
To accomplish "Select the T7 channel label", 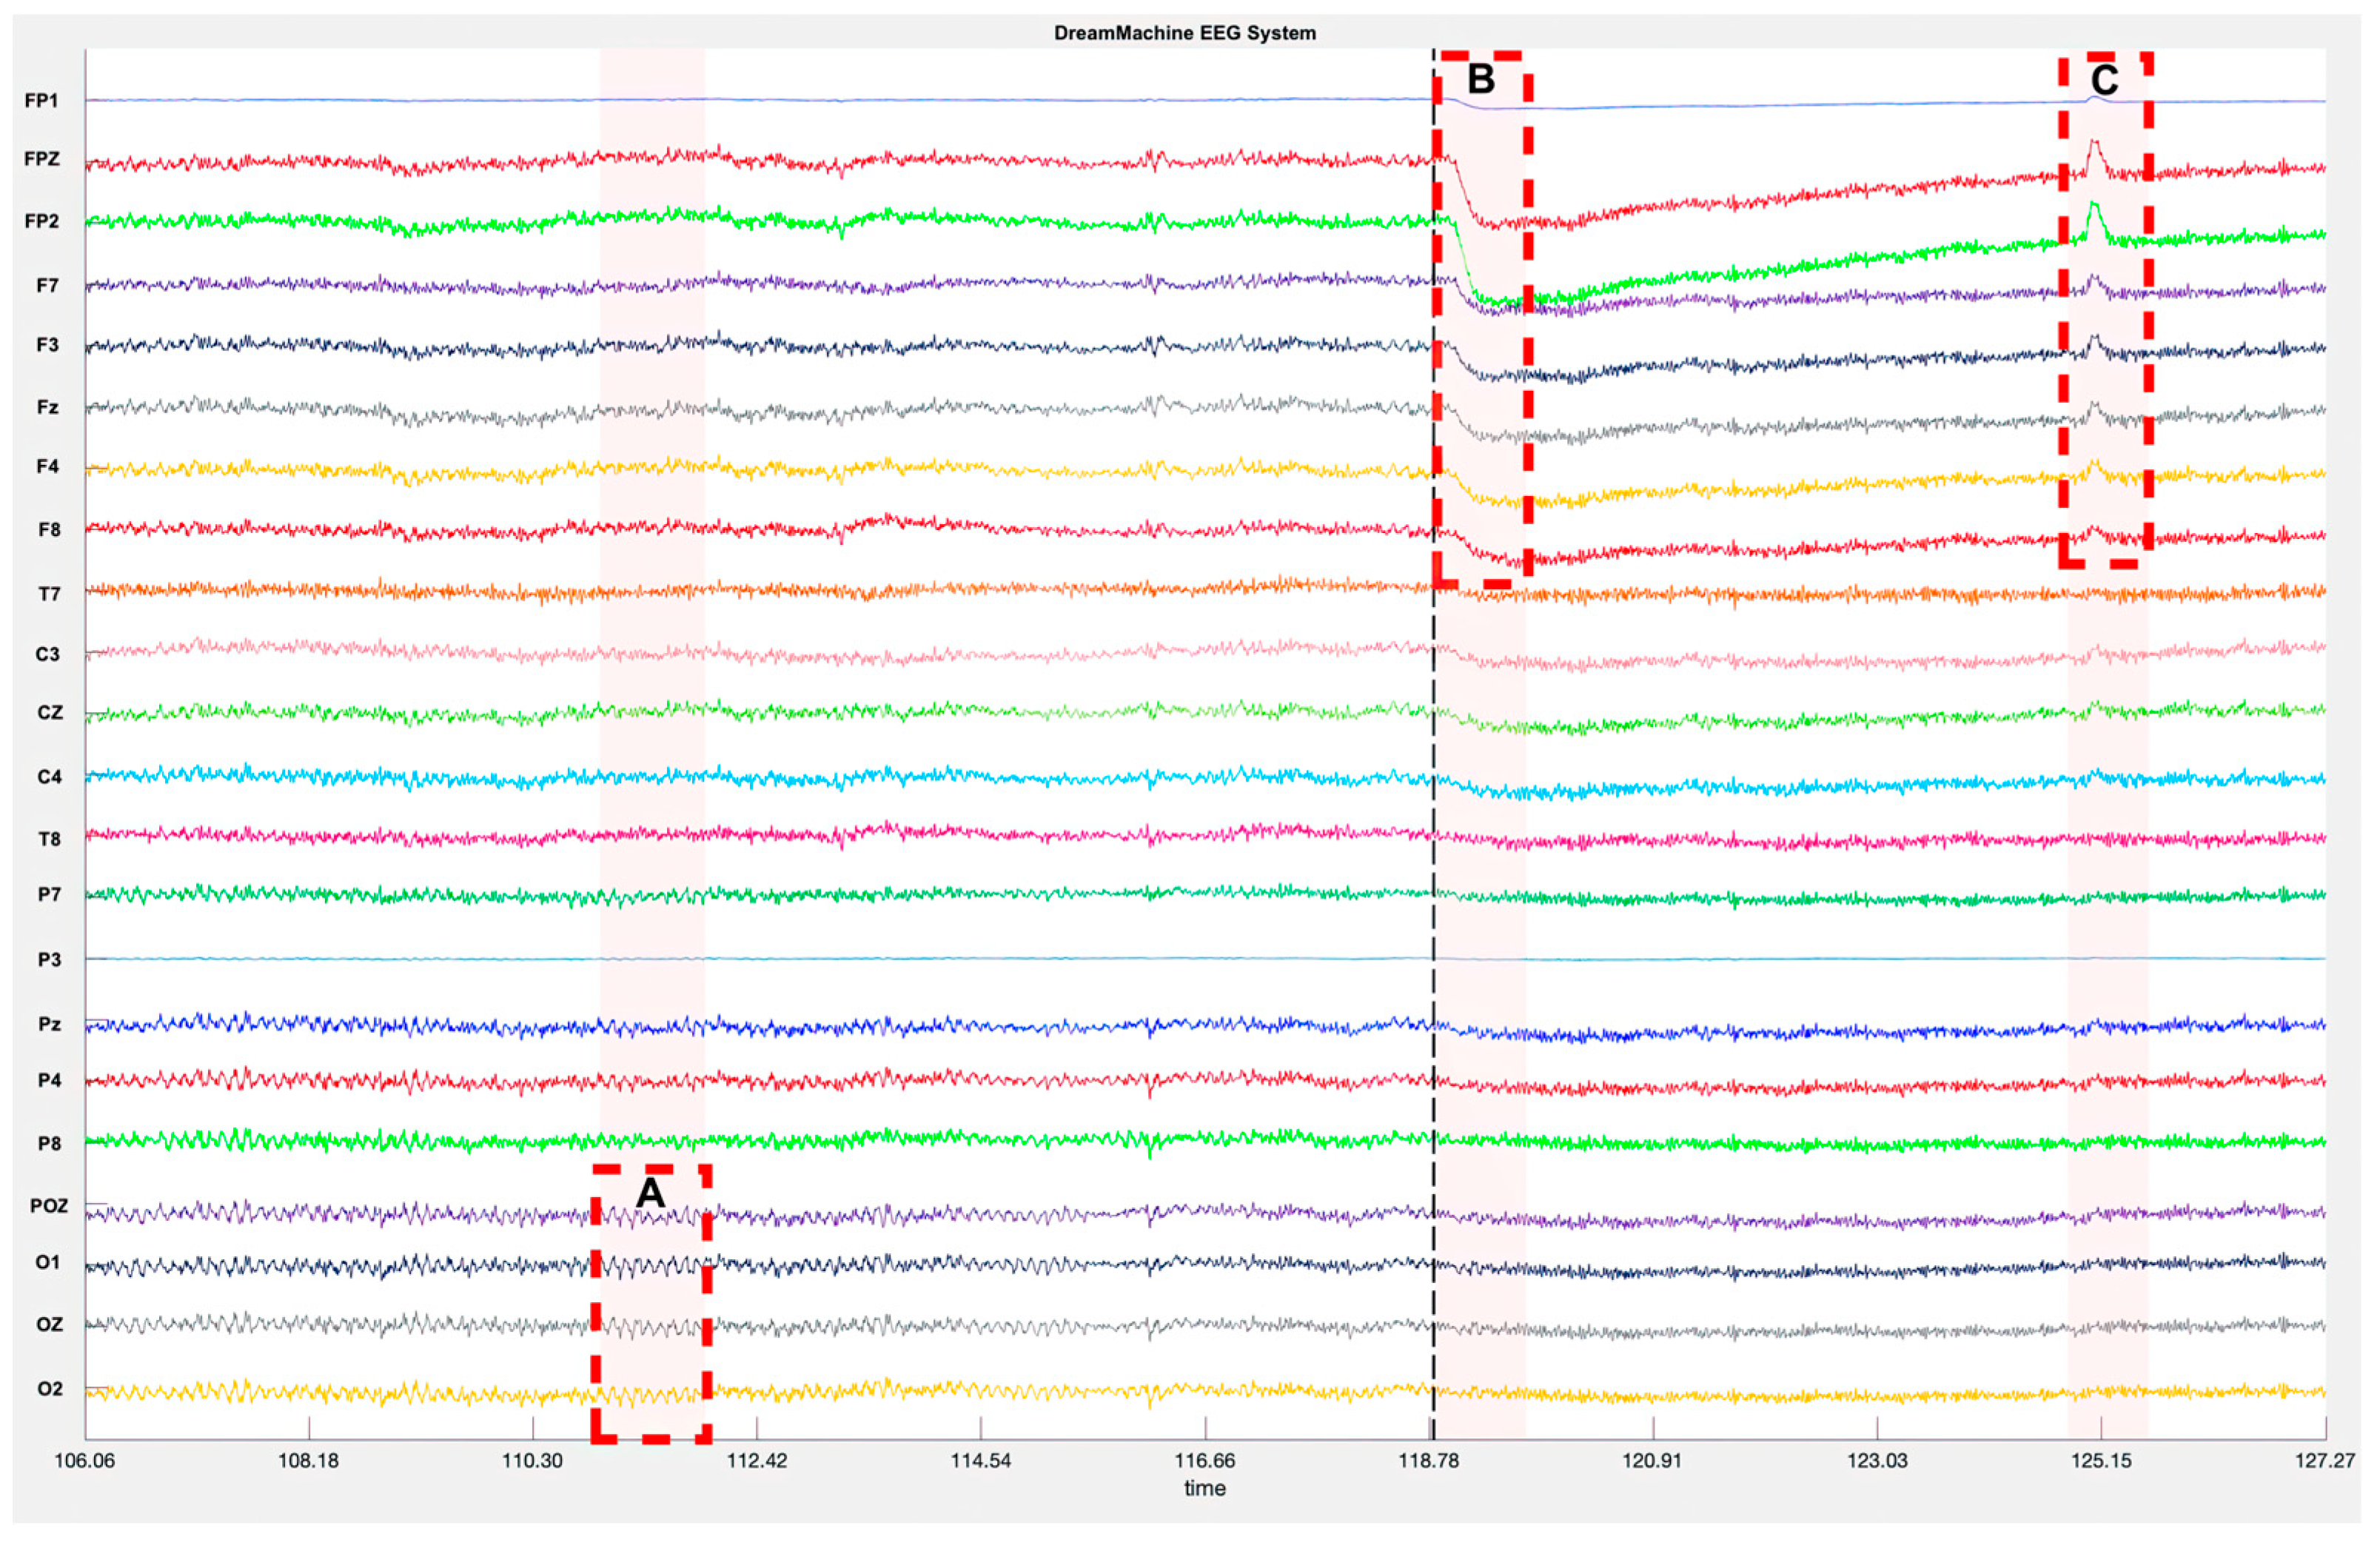I will [x=49, y=594].
